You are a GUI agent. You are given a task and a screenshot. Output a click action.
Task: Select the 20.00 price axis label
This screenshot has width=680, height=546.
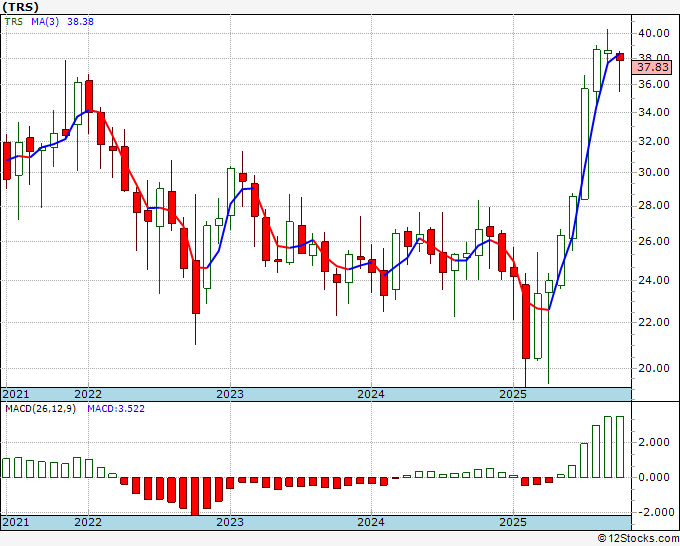pyautogui.click(x=654, y=368)
